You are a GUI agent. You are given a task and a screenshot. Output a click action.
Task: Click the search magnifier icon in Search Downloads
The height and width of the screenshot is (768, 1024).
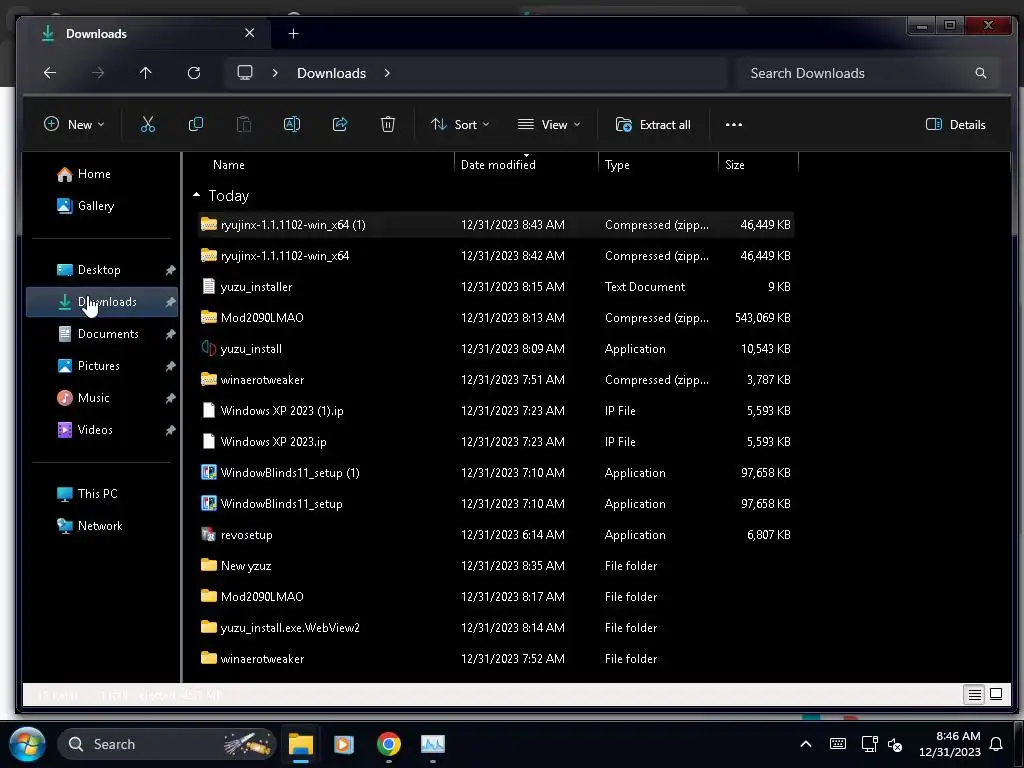click(980, 73)
